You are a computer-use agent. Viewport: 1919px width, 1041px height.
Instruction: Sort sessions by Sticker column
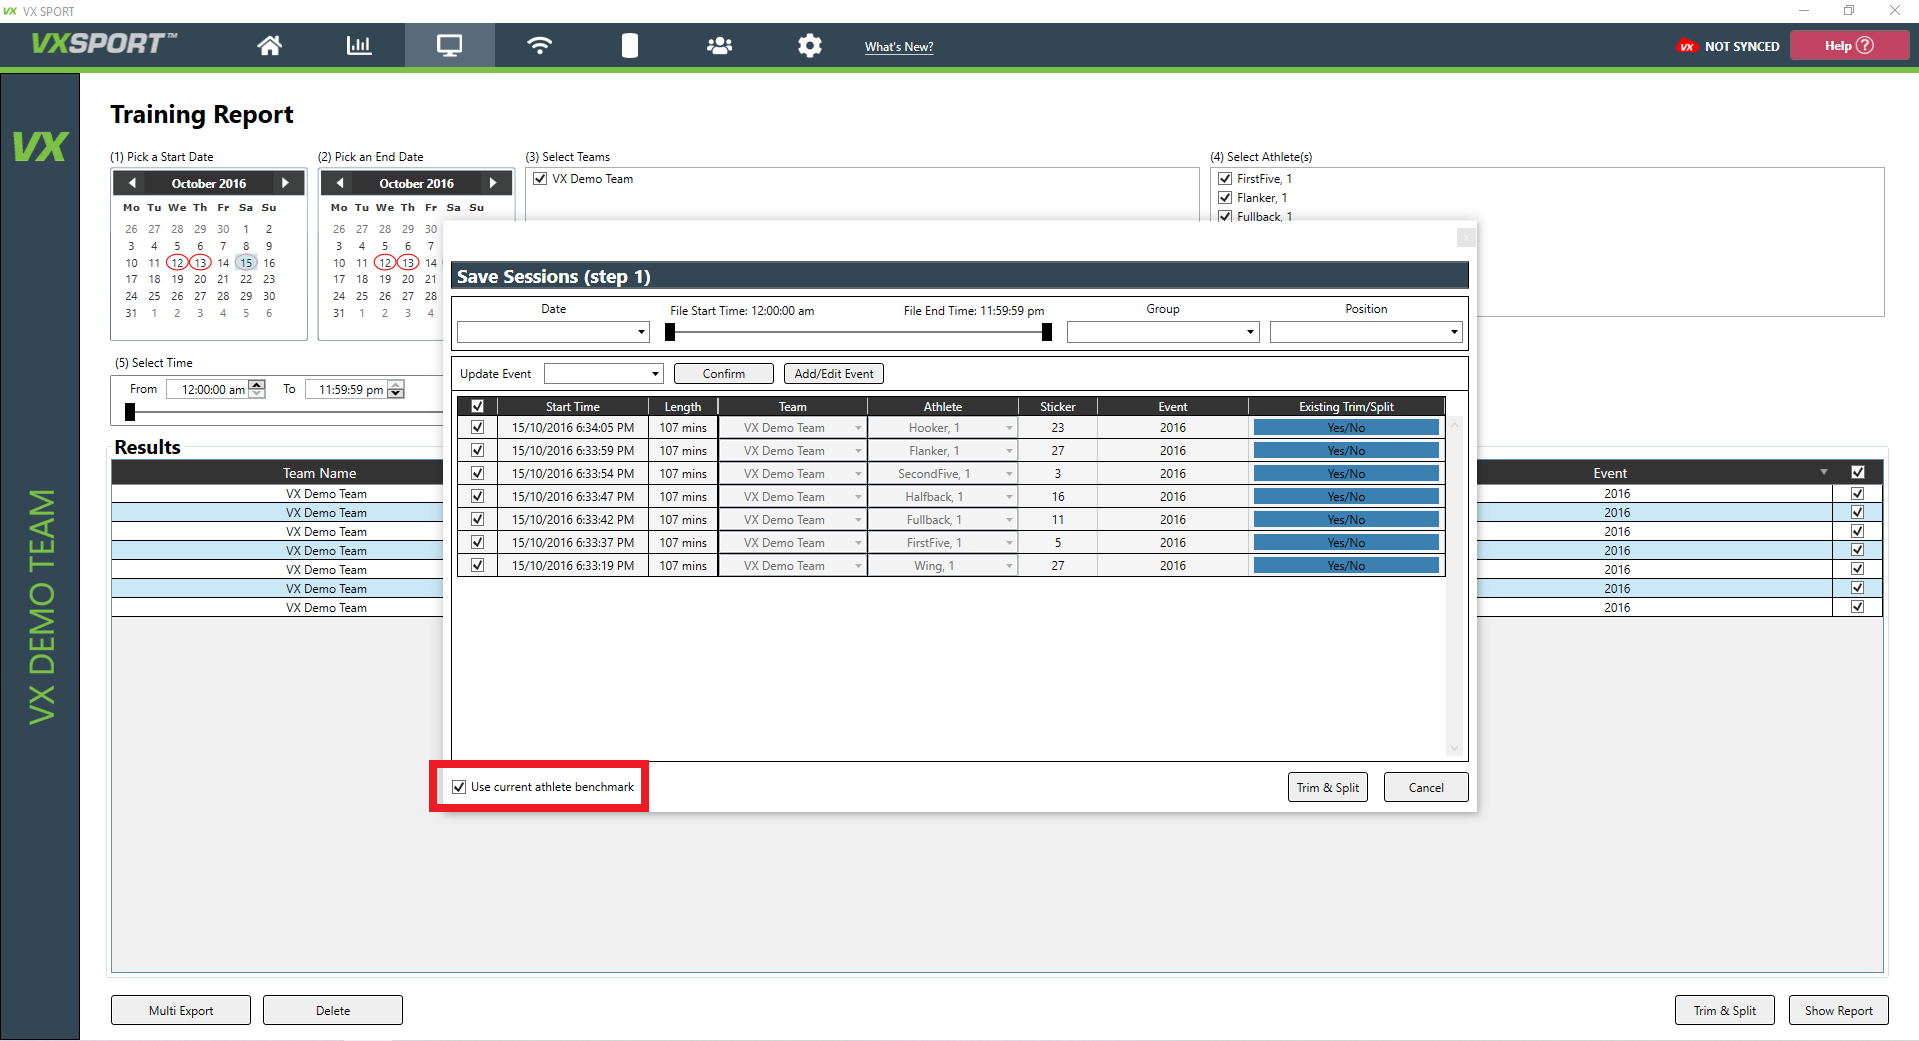(1058, 407)
